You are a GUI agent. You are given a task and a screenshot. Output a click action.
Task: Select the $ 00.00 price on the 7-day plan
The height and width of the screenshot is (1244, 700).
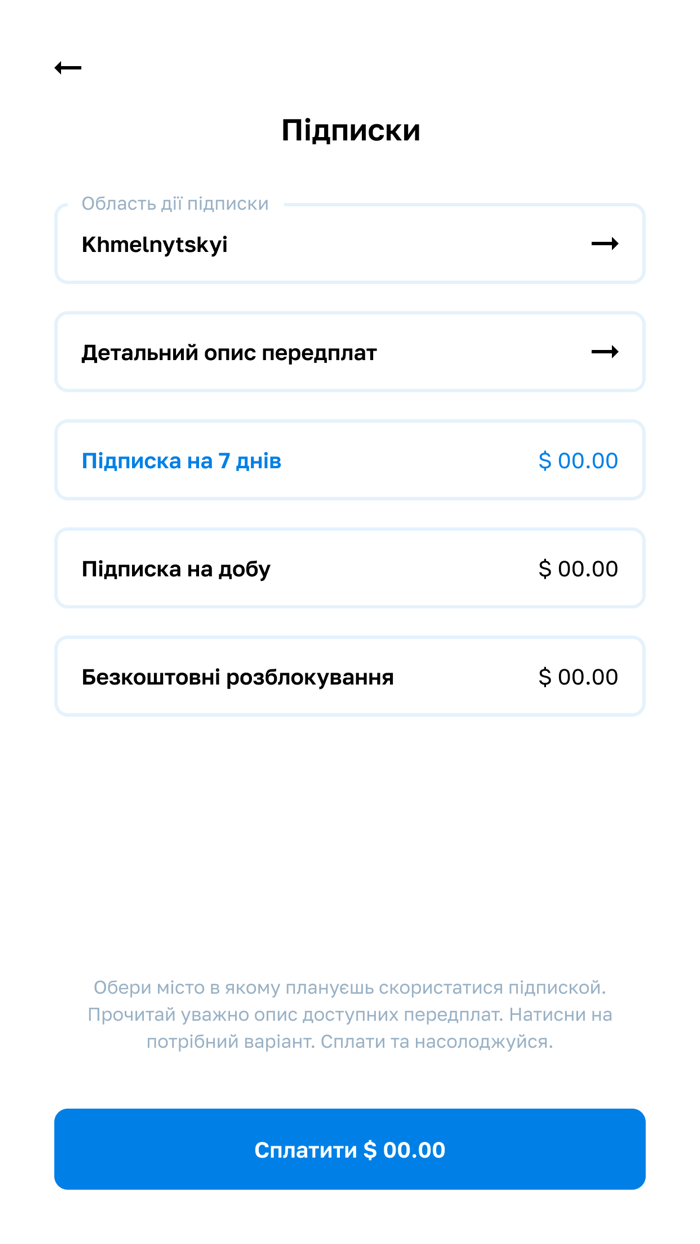tap(578, 460)
